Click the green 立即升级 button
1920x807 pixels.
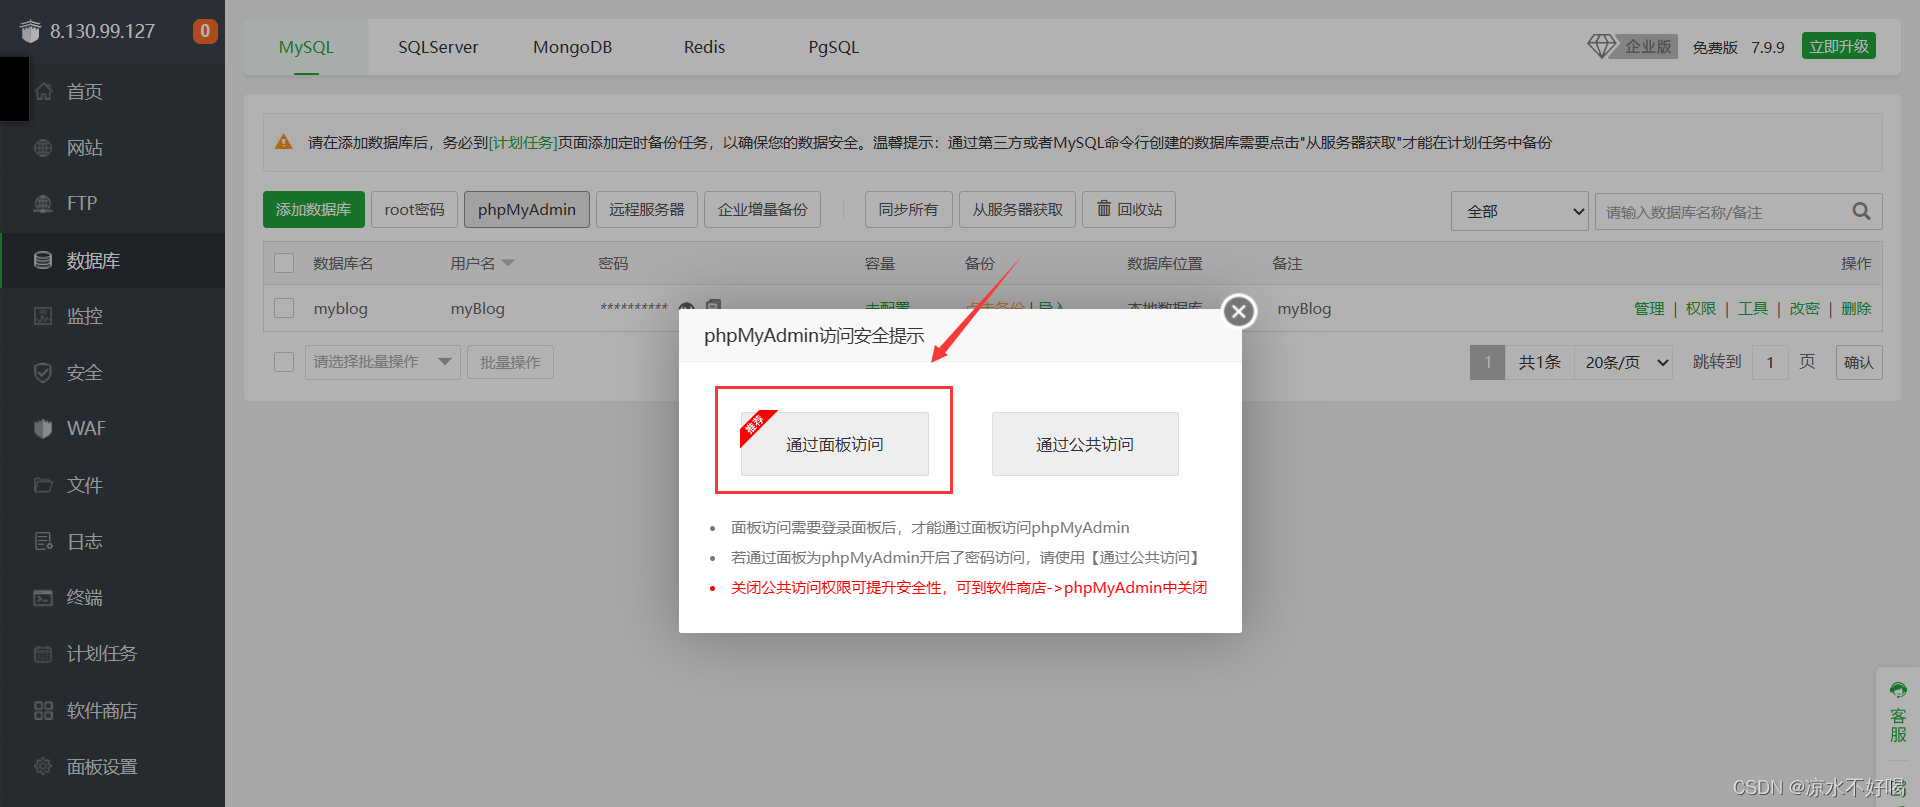pyautogui.click(x=1839, y=46)
